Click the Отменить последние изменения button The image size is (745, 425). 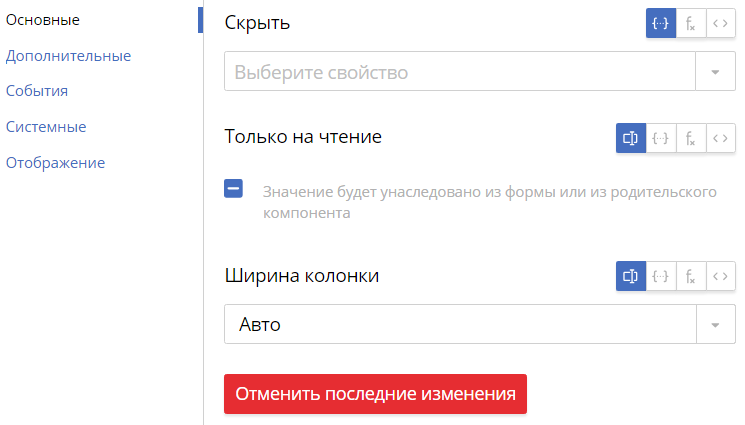[375, 394]
